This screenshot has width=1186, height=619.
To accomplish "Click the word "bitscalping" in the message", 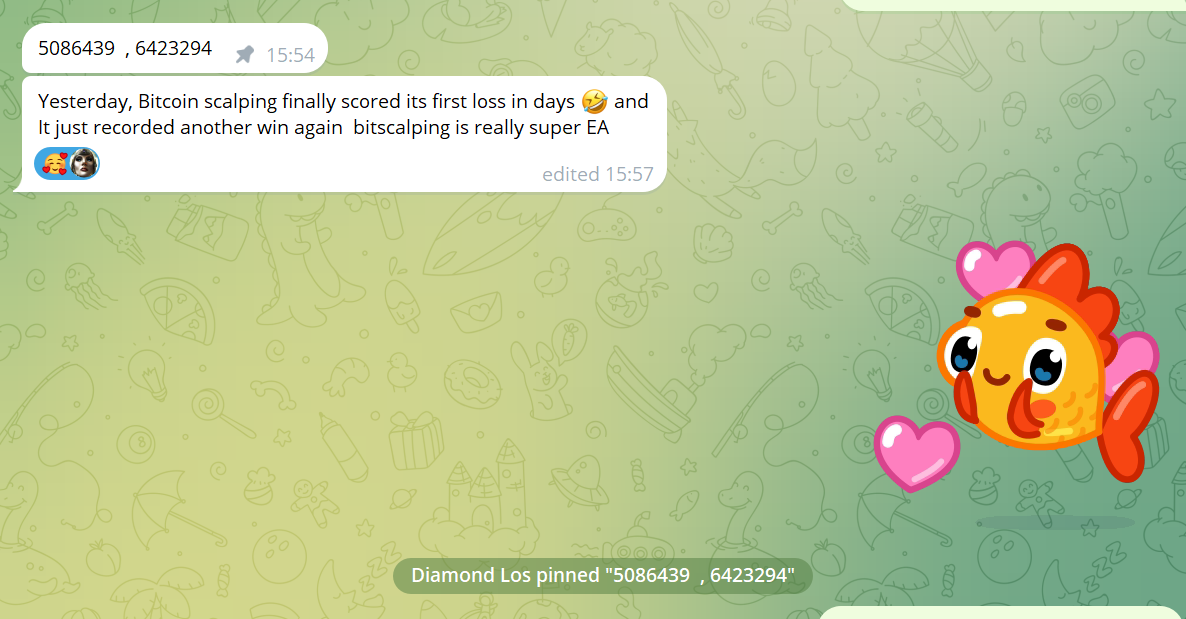I will [401, 128].
